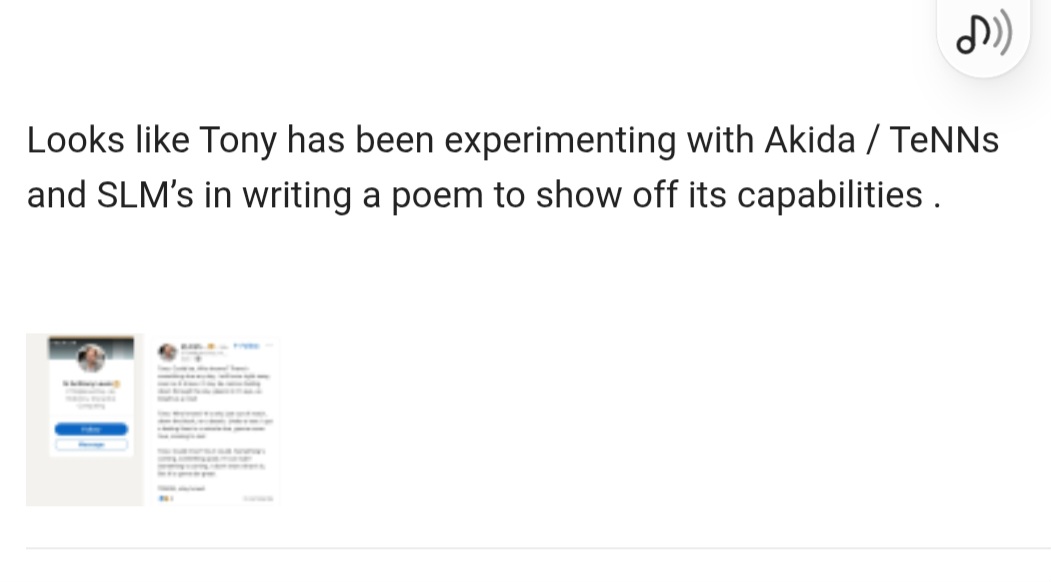
Task: Click the reaction emoji icons under the post
Action: (166, 498)
